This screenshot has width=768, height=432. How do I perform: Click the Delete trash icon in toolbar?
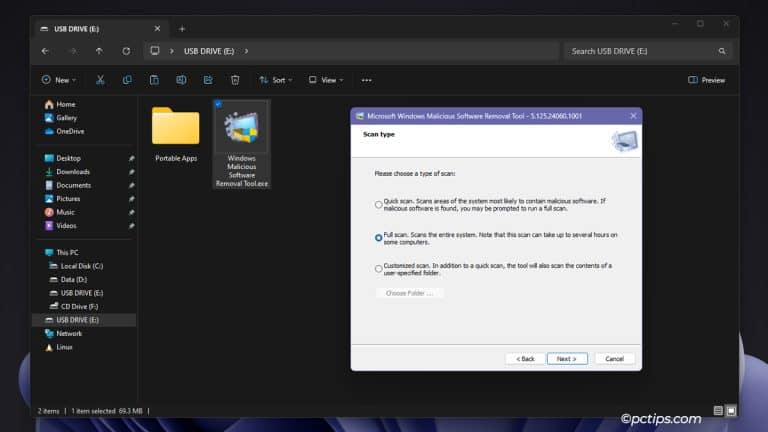coord(235,80)
